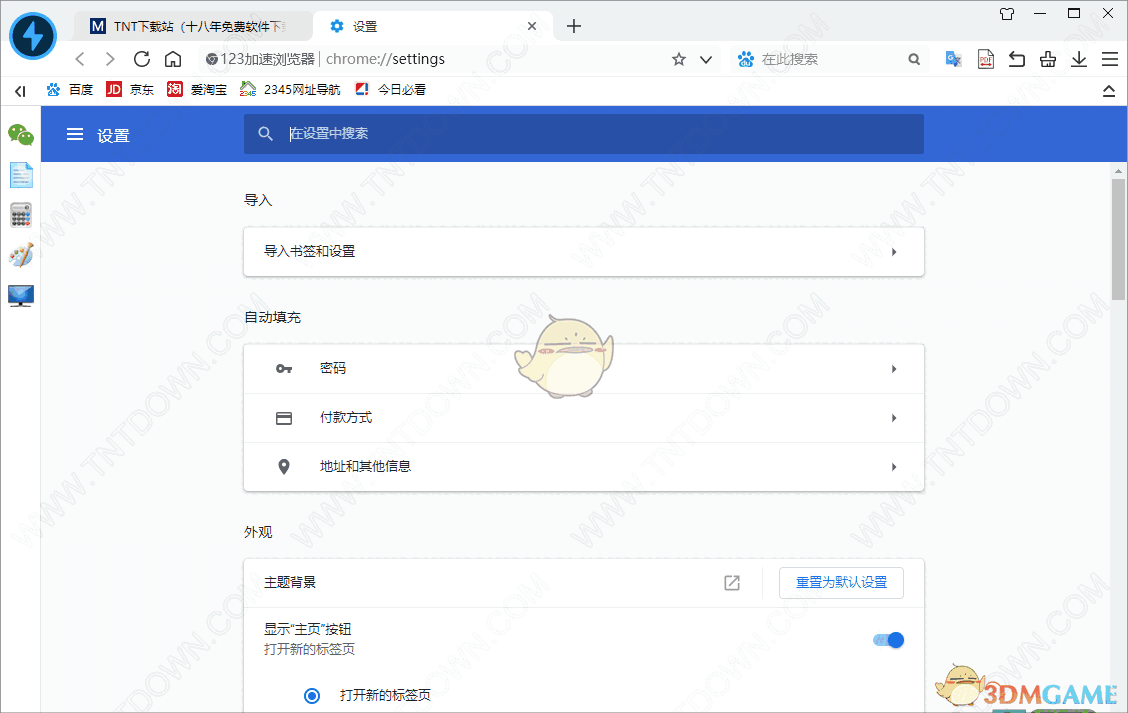This screenshot has height=713, width=1128.
Task: Select the 打开新的标签页 radio button
Action: (311, 695)
